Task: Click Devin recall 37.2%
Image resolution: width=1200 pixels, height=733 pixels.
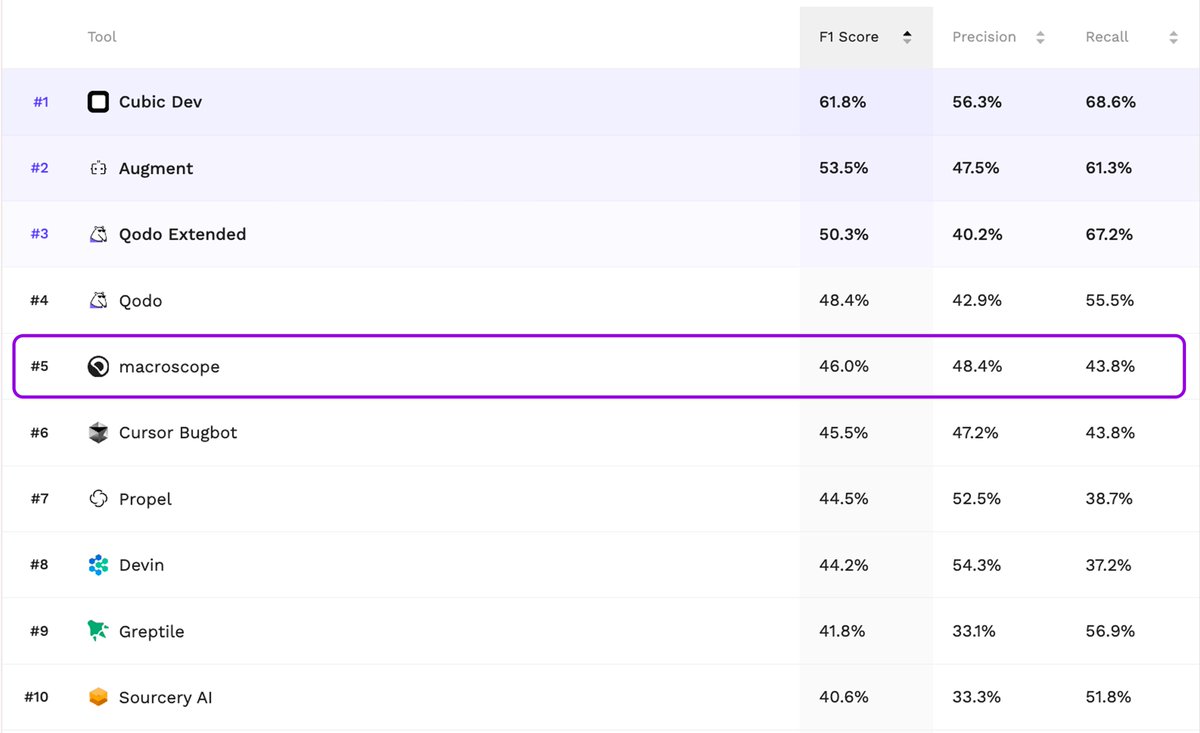Action: 1108,565
